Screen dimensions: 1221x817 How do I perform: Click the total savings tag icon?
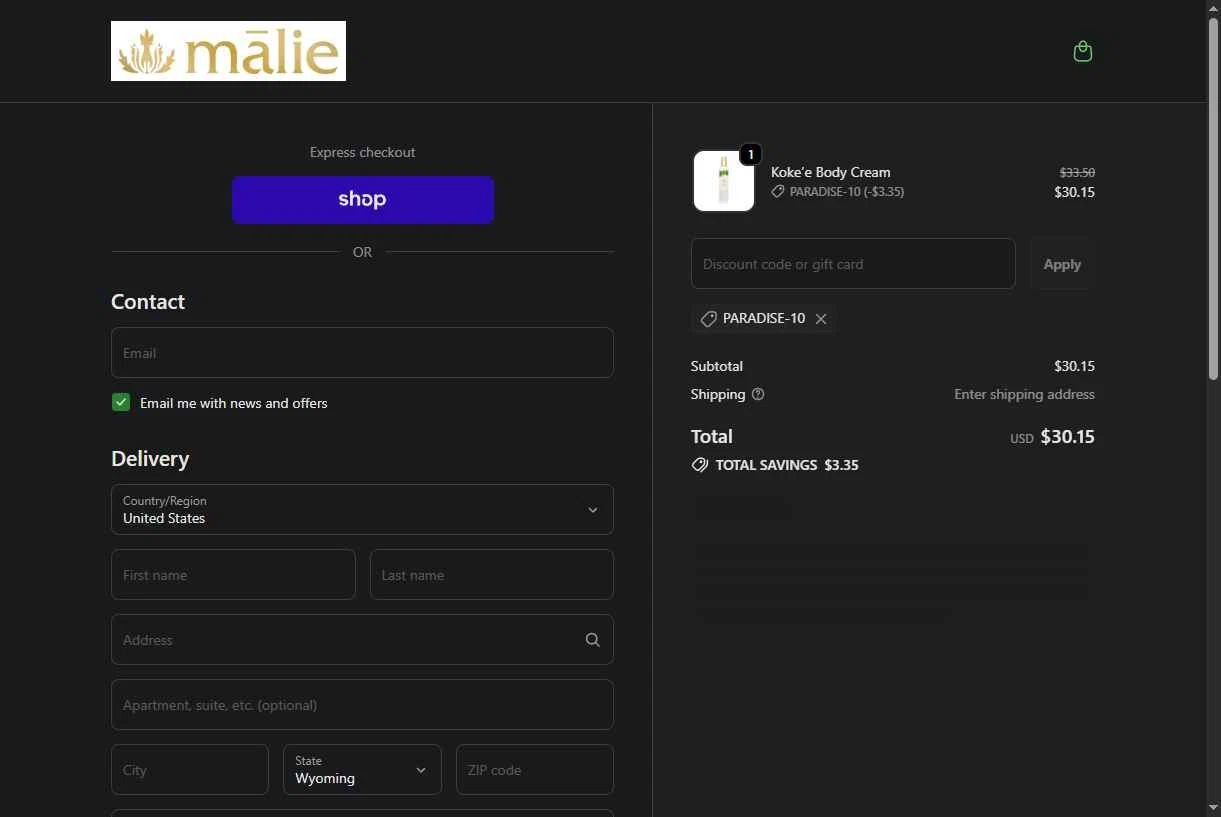tap(700, 465)
